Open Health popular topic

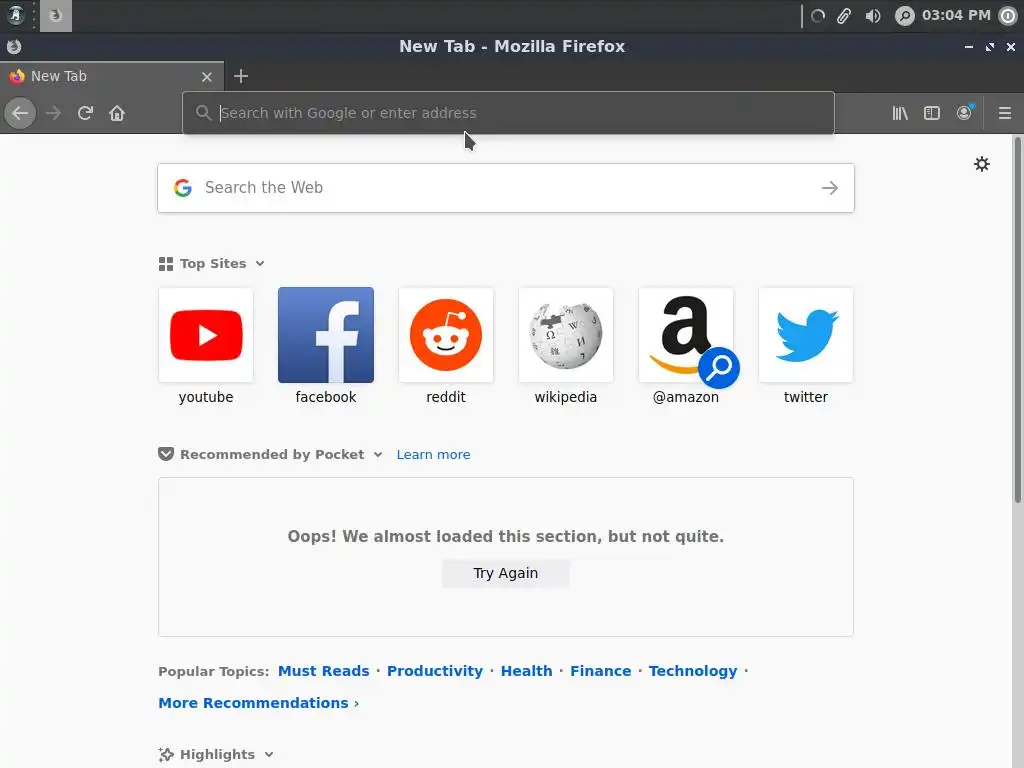click(x=526, y=671)
